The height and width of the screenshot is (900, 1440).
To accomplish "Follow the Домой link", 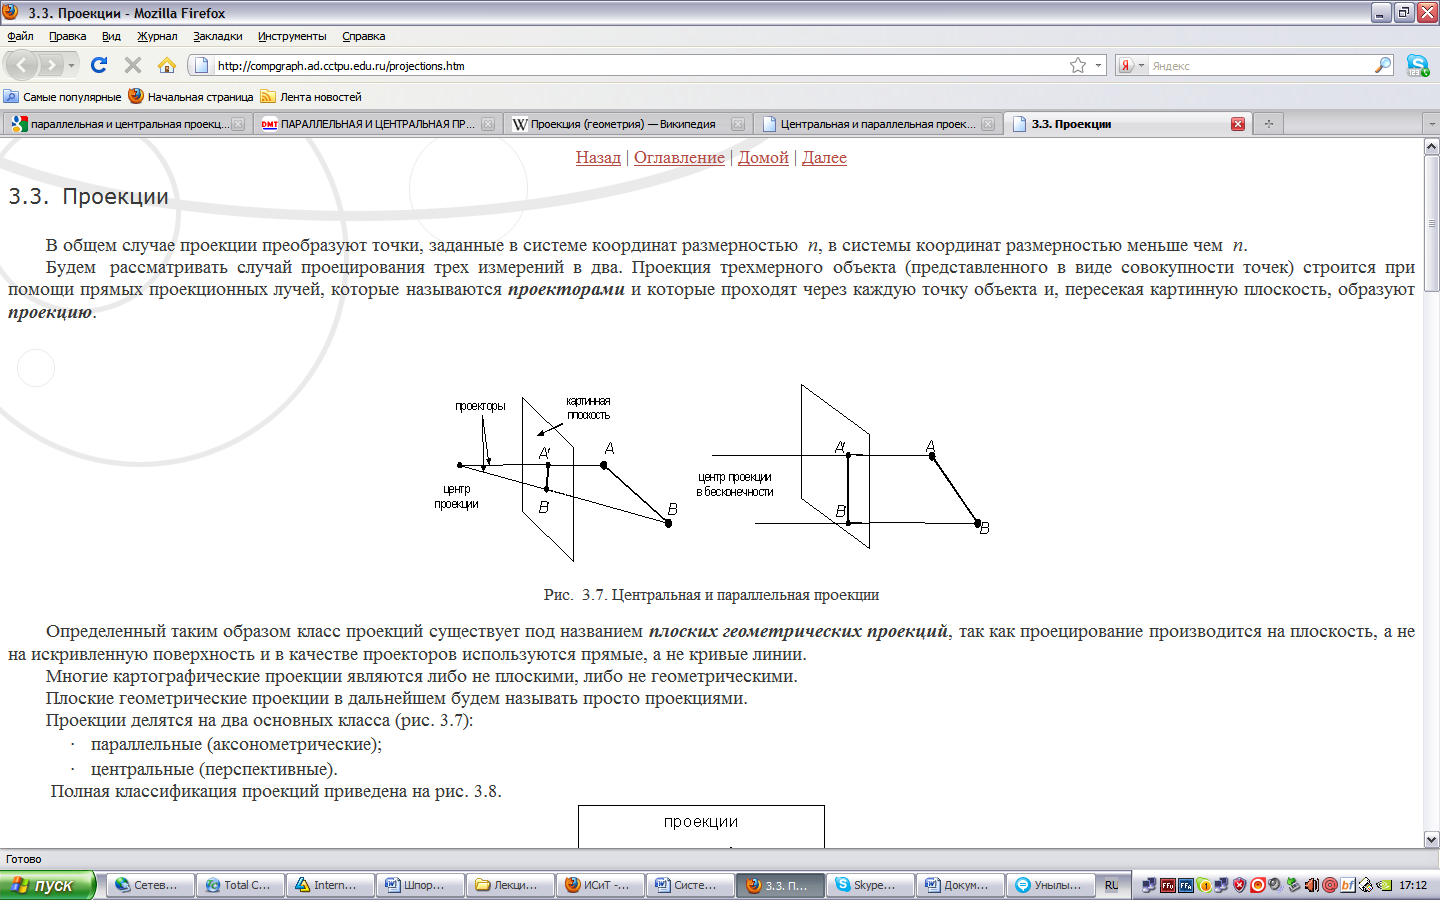I will (x=763, y=157).
